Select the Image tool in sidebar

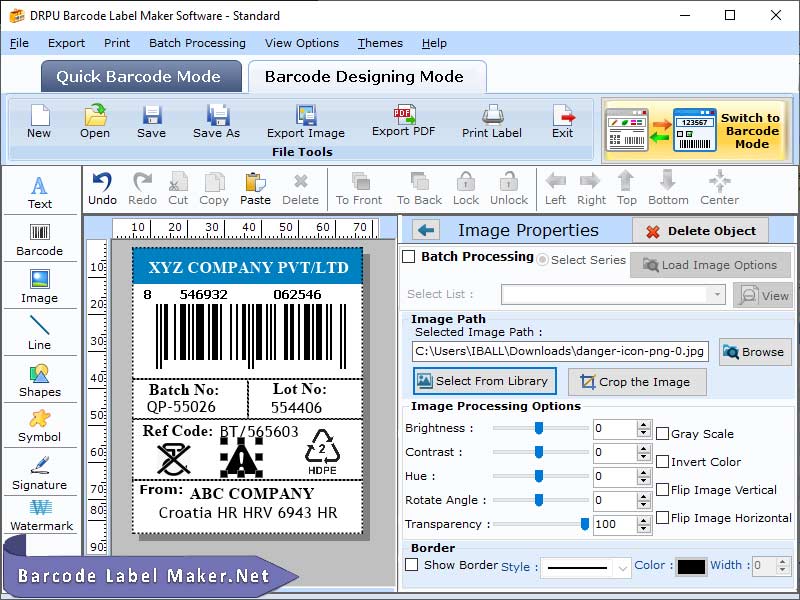(40, 286)
